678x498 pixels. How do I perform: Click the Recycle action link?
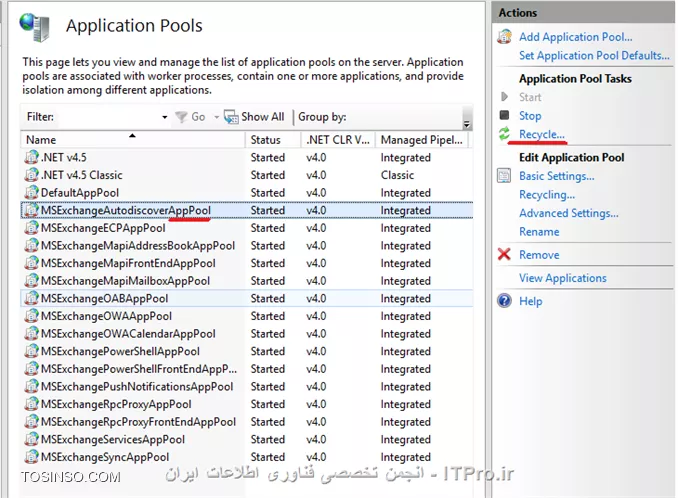542,134
